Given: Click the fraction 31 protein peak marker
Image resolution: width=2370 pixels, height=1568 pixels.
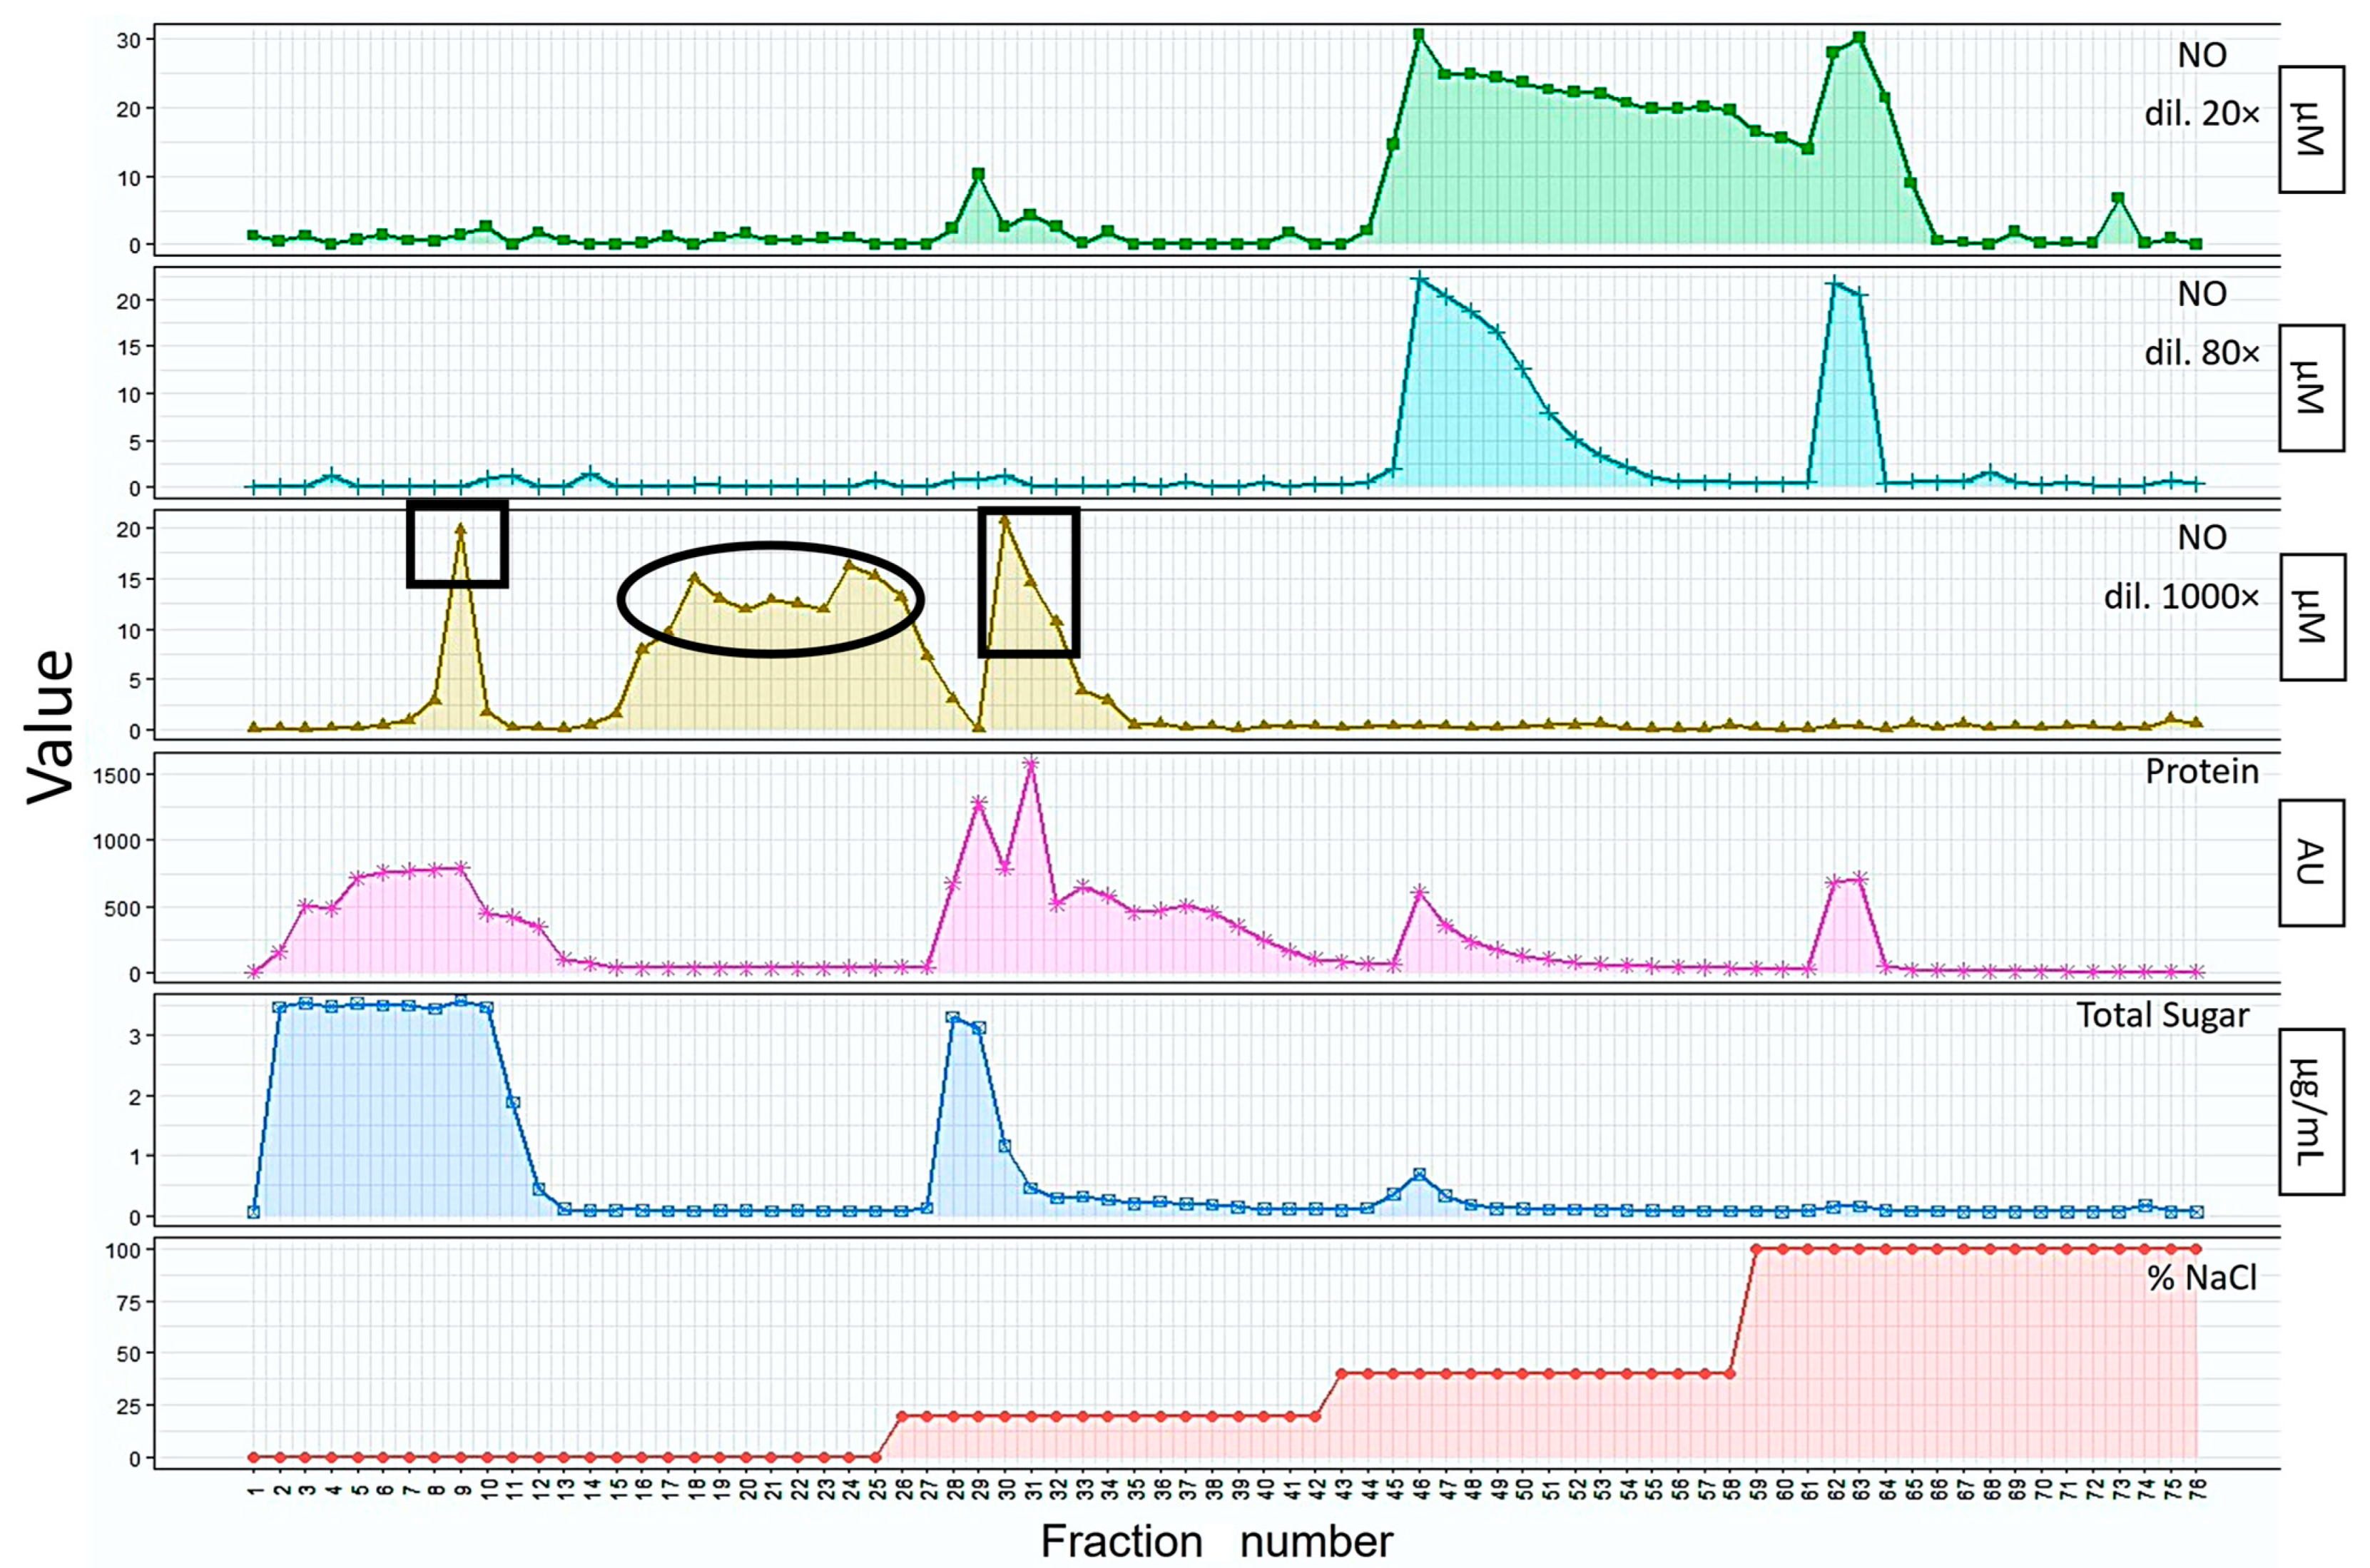Looking at the screenshot, I should (x=1031, y=763).
